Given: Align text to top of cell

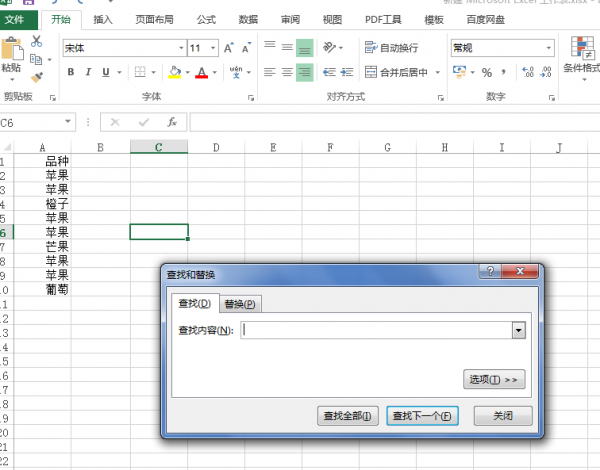Looking at the screenshot, I should [x=270, y=47].
